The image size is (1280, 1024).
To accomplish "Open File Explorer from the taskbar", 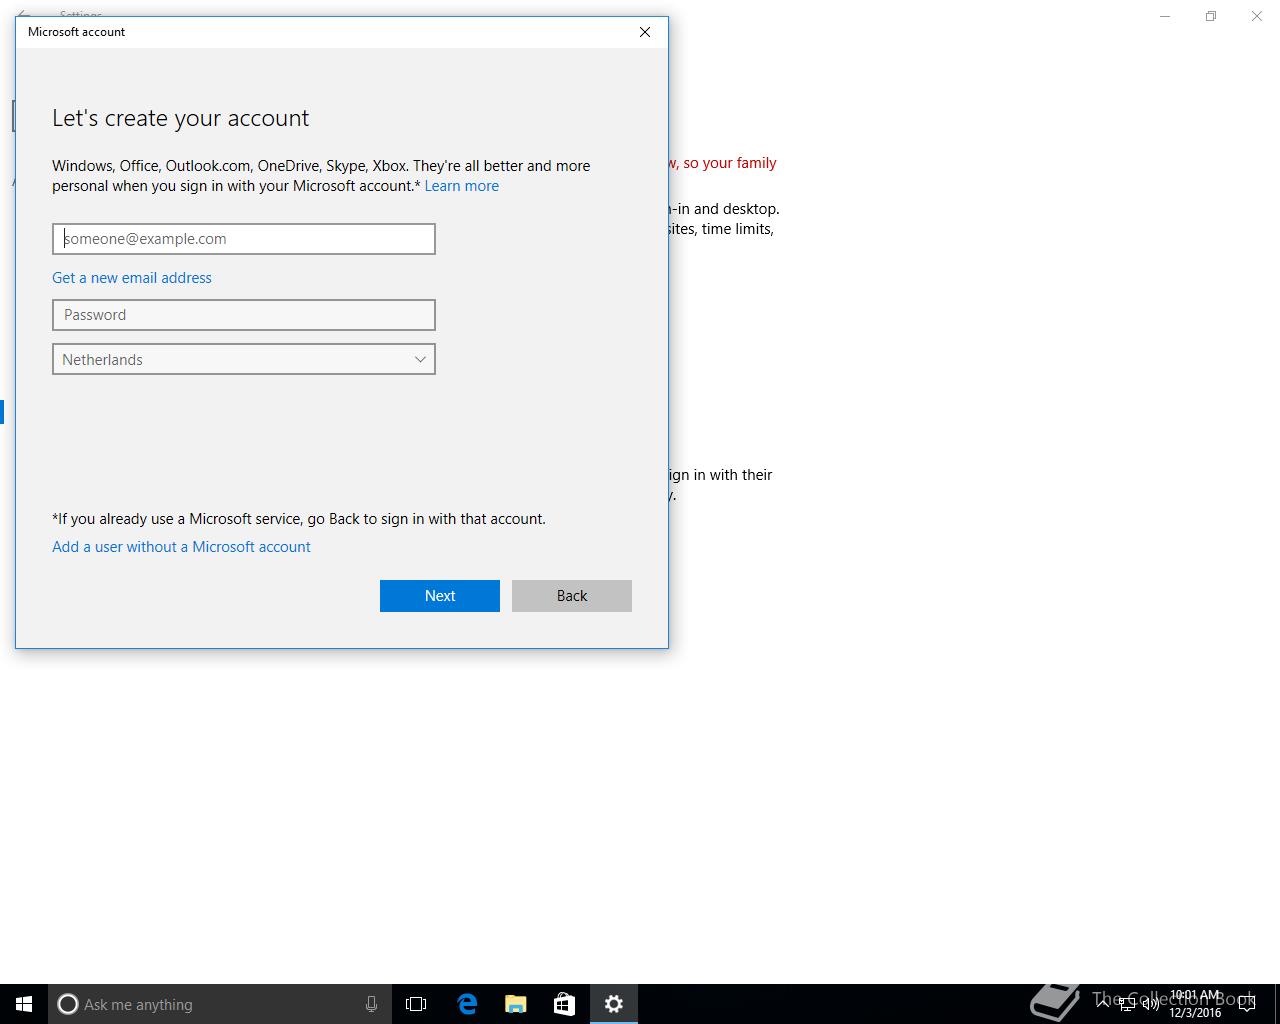I will click(x=516, y=1004).
